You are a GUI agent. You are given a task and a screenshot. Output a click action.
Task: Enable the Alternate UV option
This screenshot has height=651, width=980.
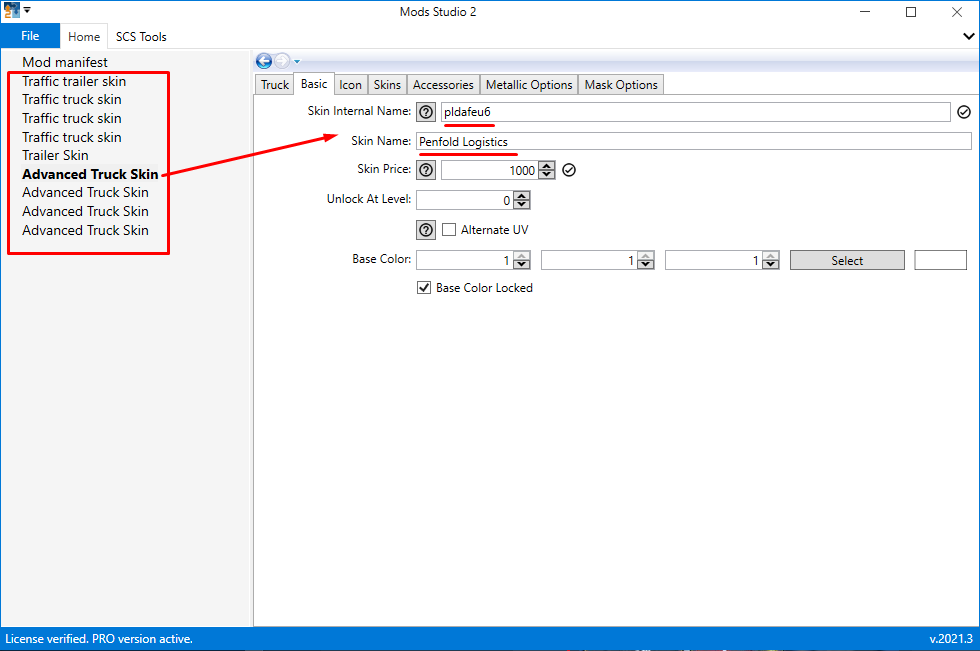(449, 229)
